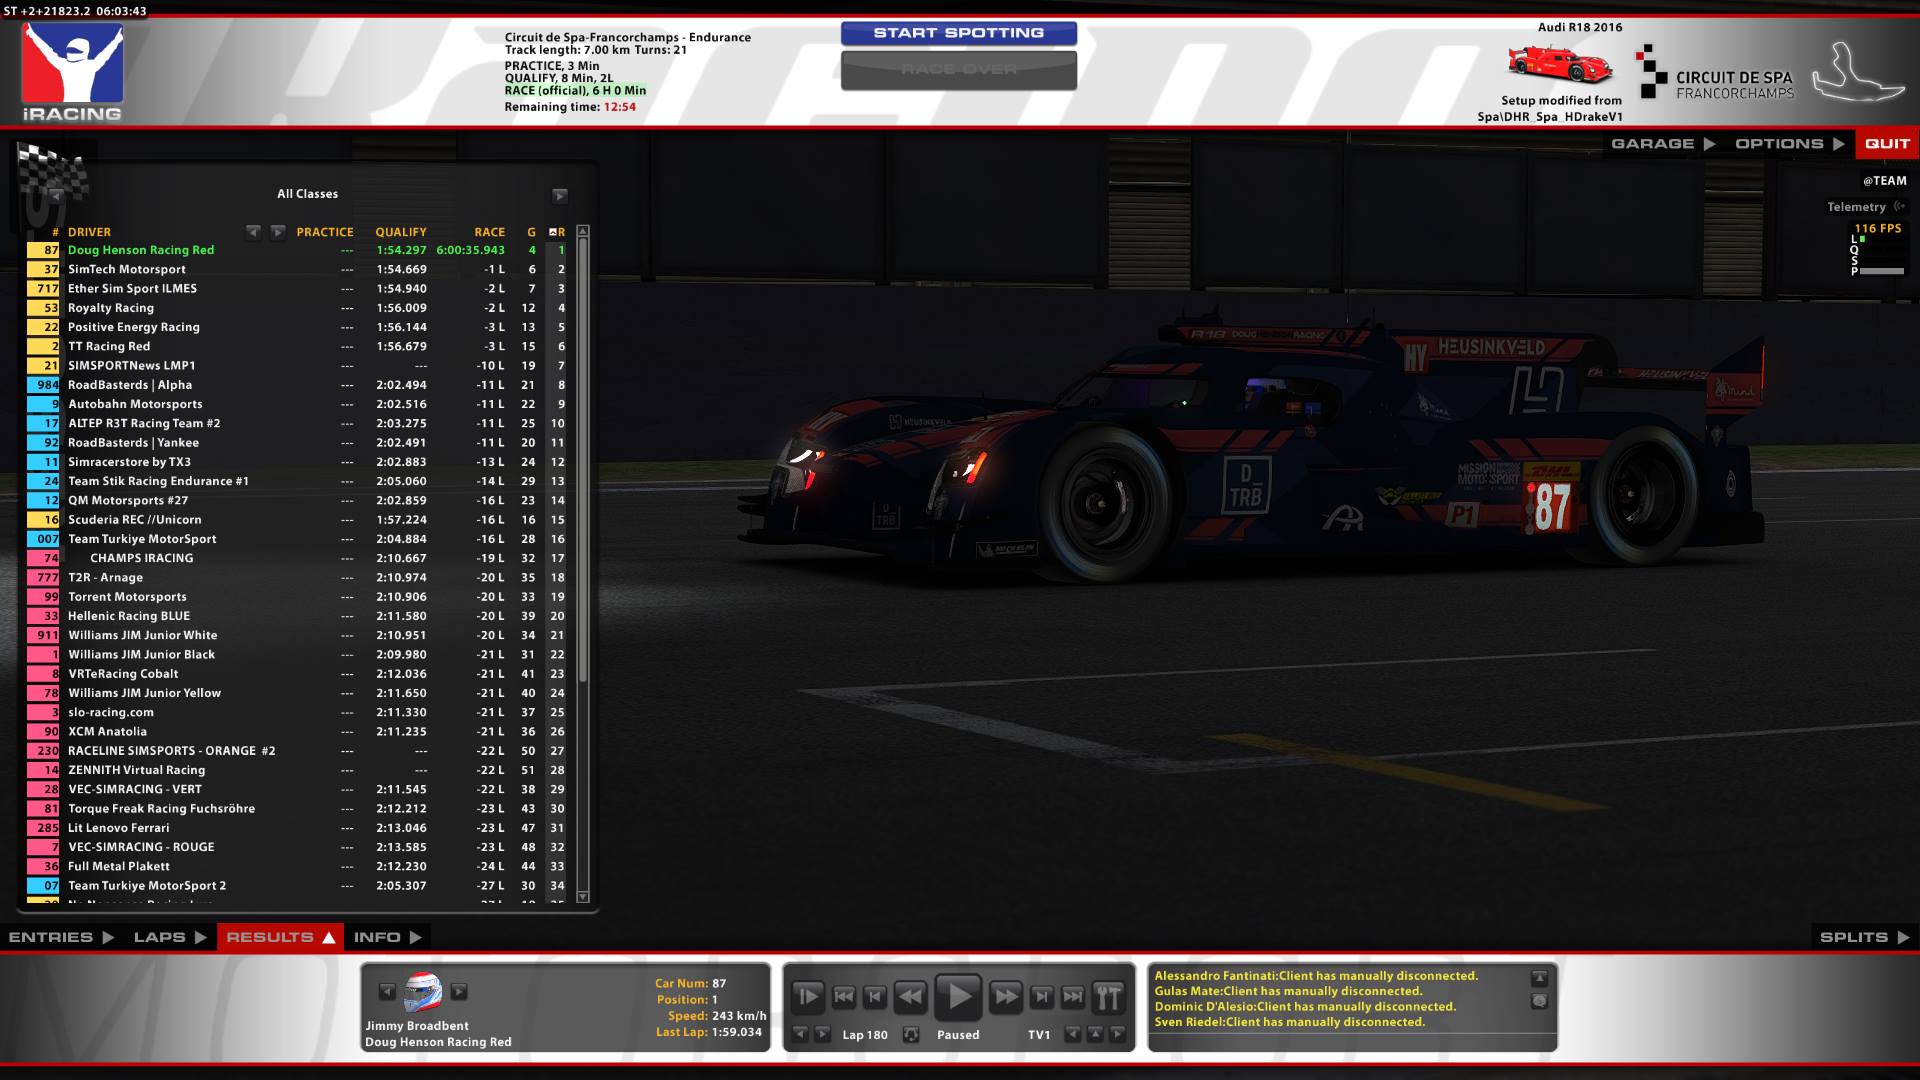Open the INFO tab

pos(388,937)
